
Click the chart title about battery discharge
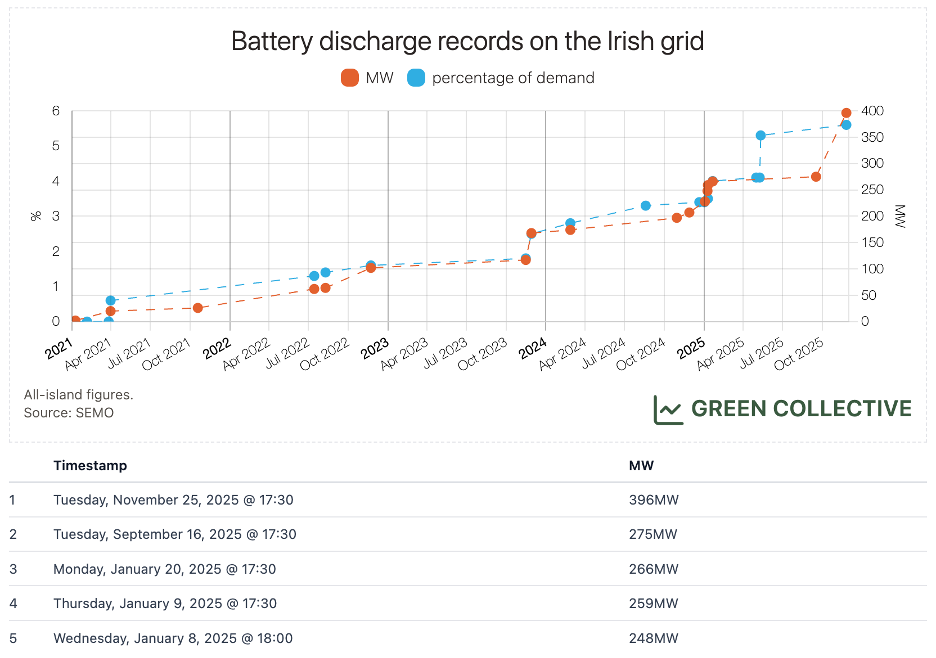(x=468, y=41)
